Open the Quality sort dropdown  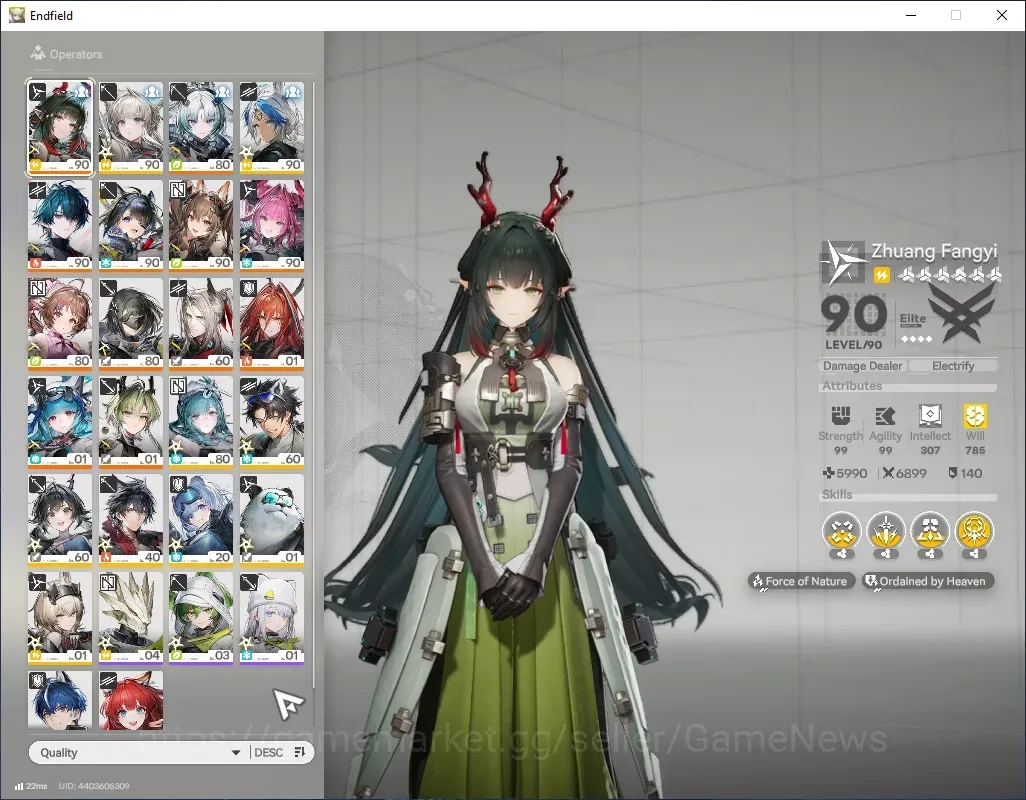[x=139, y=752]
